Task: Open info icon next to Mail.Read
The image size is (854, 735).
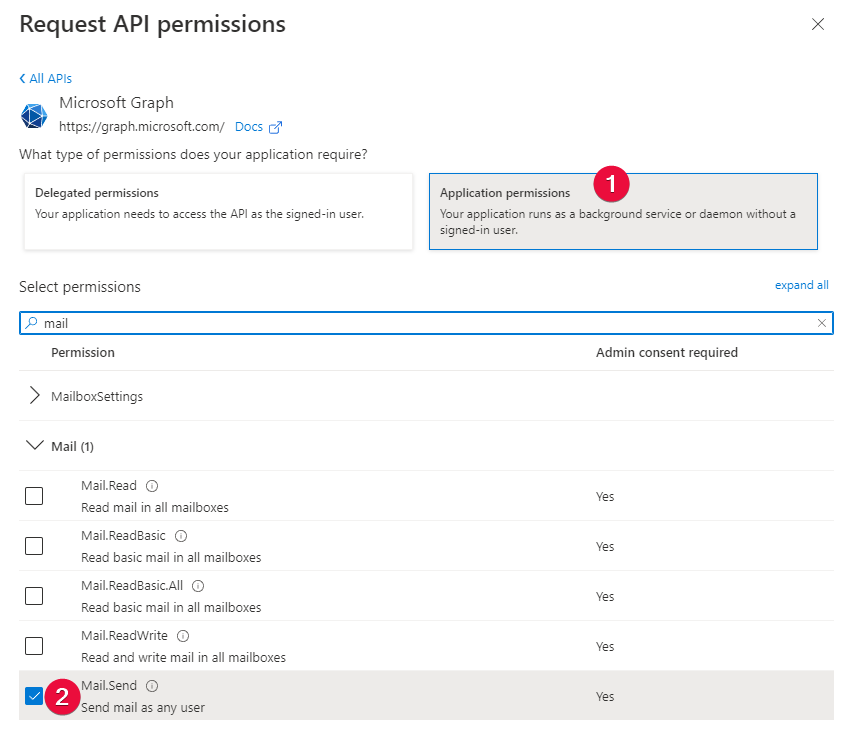Action: coord(152,486)
